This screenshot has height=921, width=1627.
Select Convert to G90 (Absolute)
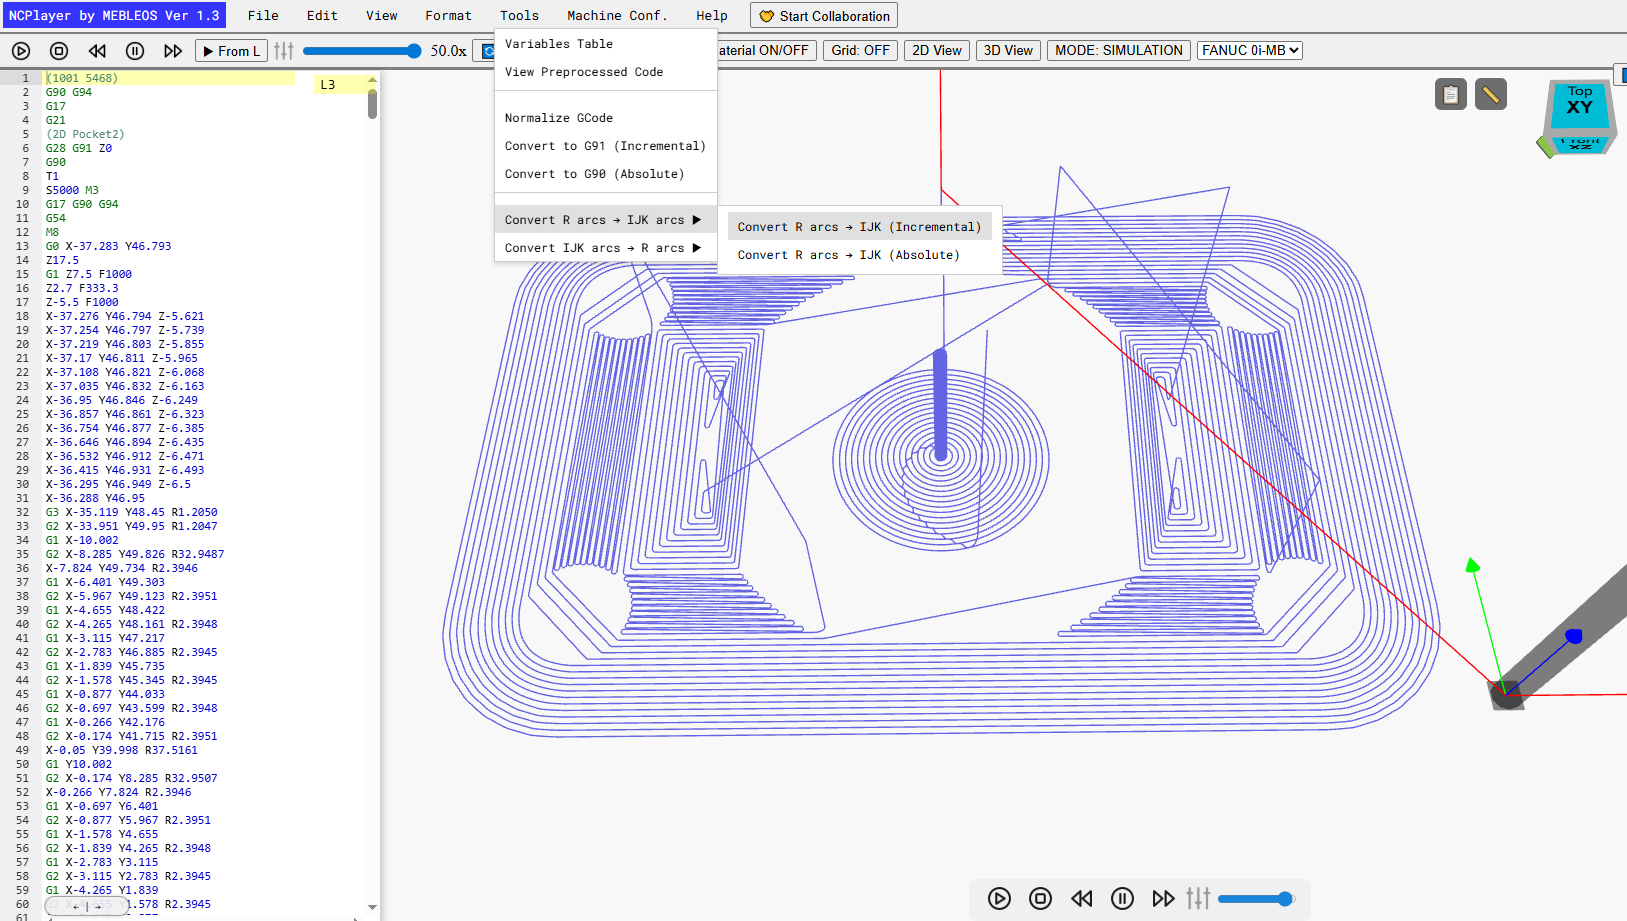pyautogui.click(x=606, y=174)
